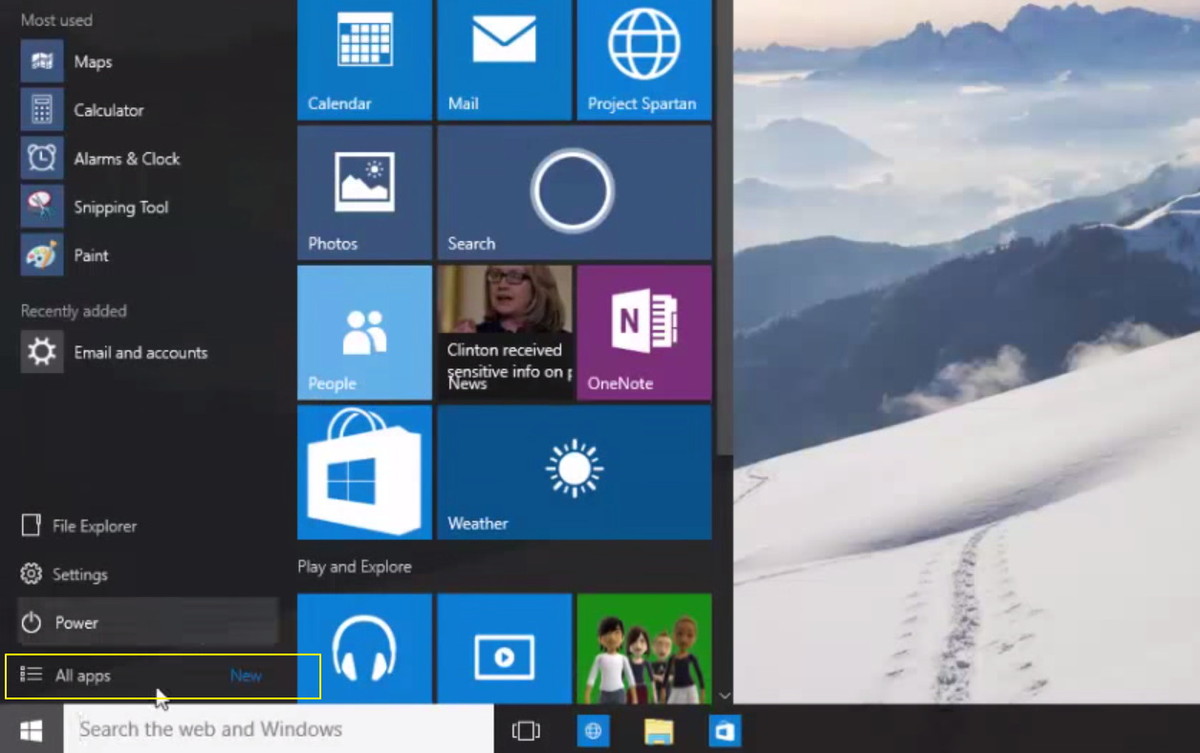Open the News tile about Clinton
Image resolution: width=1200 pixels, height=753 pixels.
(504, 332)
